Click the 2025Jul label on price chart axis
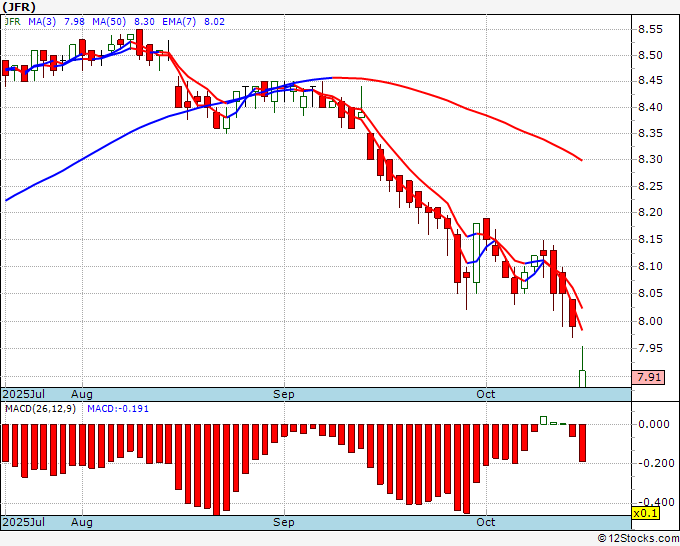This screenshot has width=680, height=546. 24,394
